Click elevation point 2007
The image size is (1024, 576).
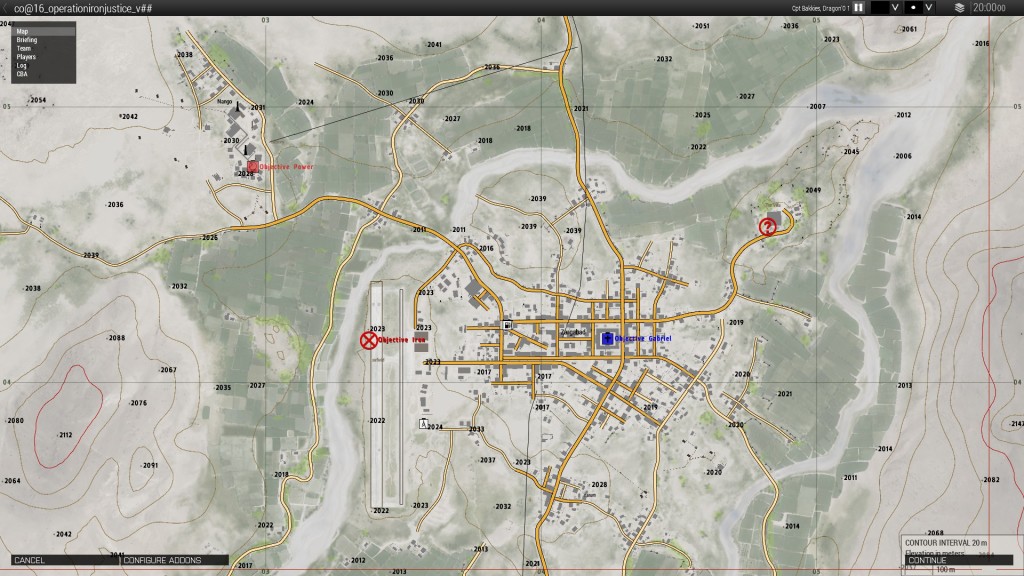point(816,106)
